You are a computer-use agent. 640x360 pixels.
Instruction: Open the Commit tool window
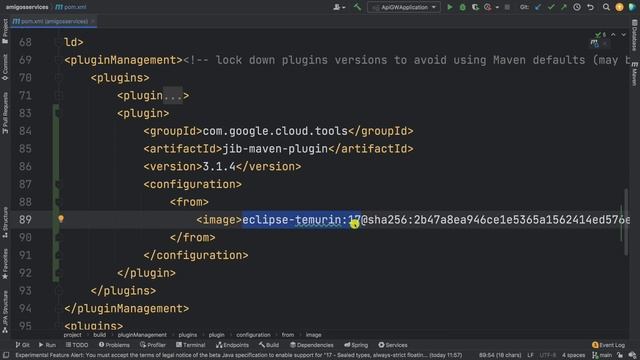5,67
